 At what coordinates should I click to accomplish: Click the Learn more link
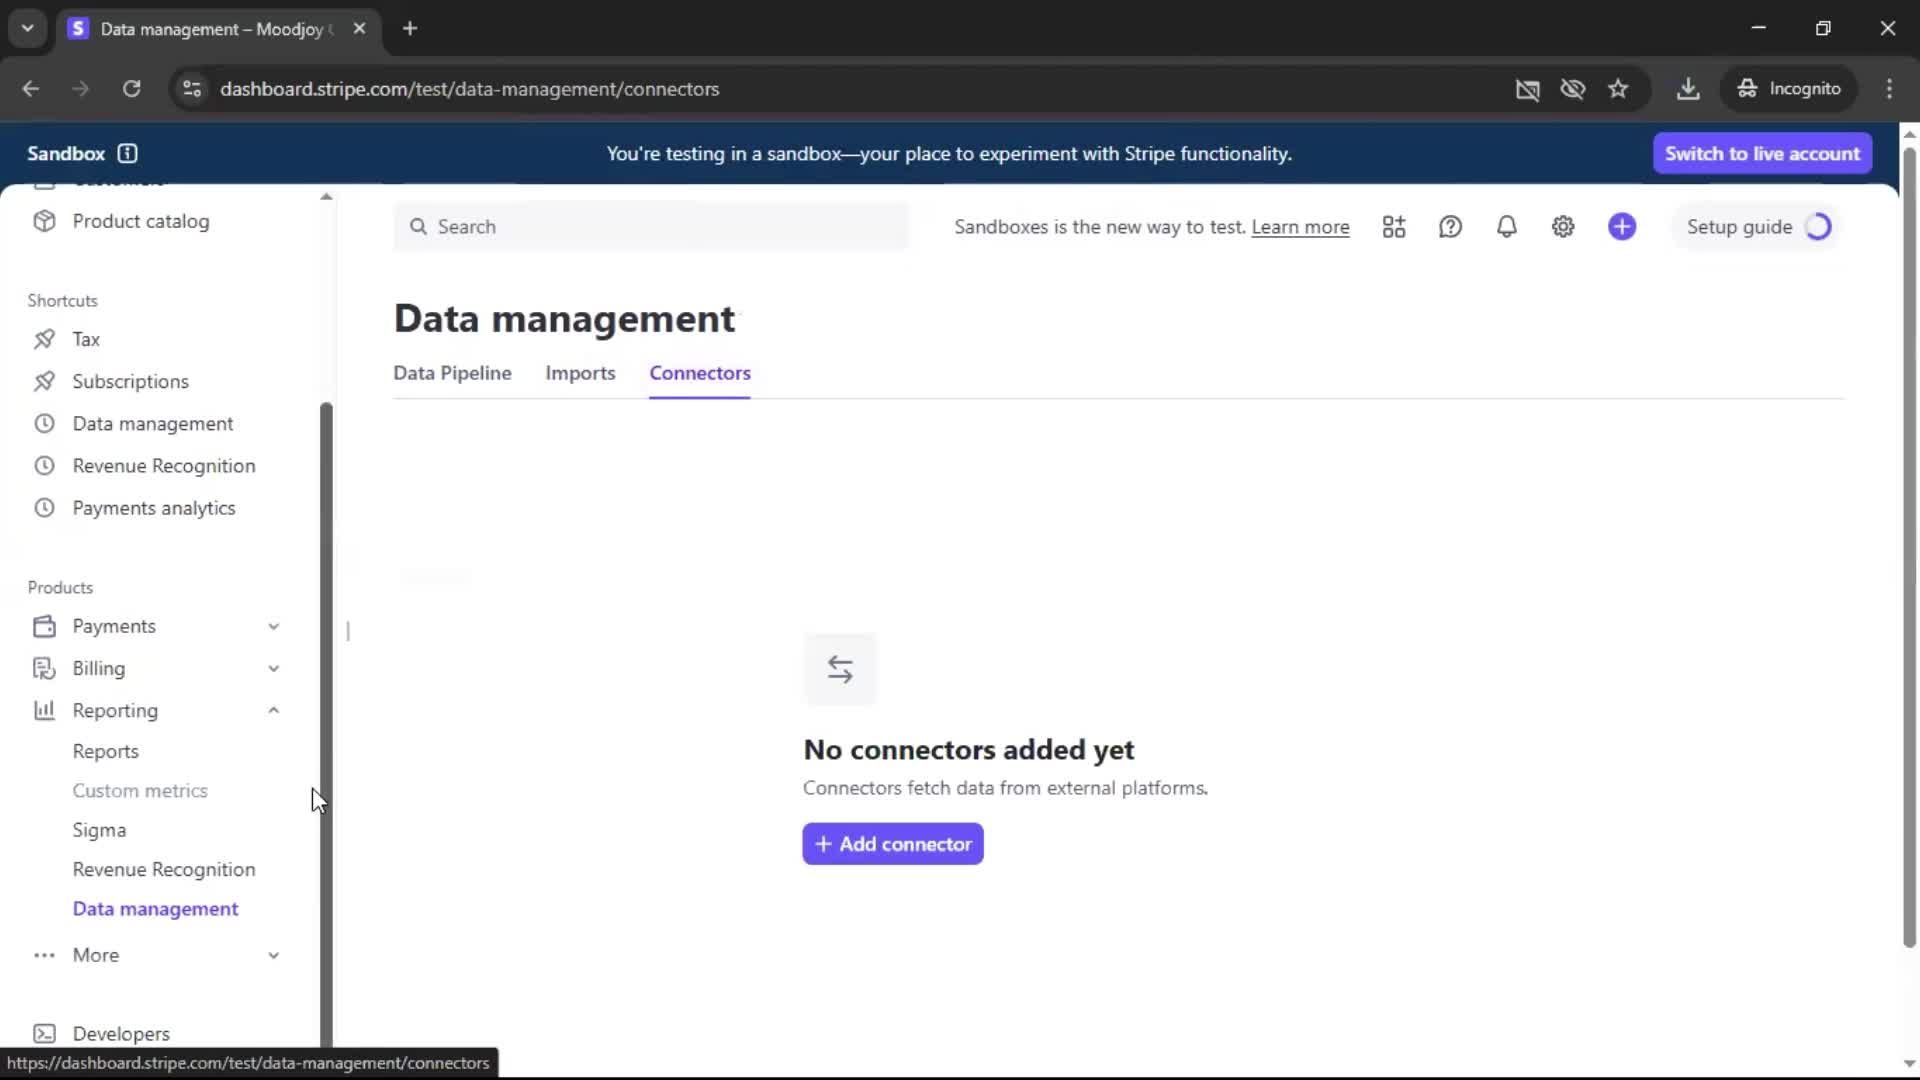tap(1300, 227)
